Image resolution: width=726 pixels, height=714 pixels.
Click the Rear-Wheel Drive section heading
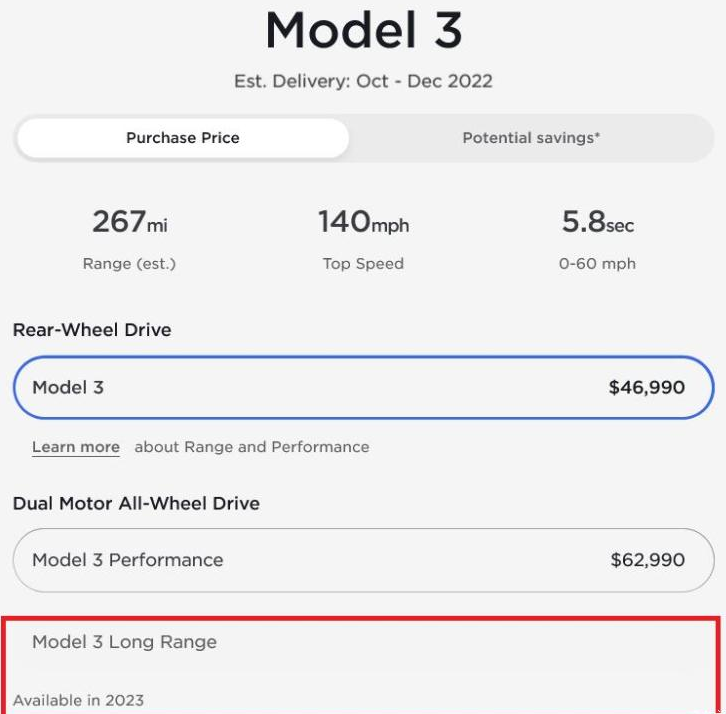pyautogui.click(x=92, y=330)
